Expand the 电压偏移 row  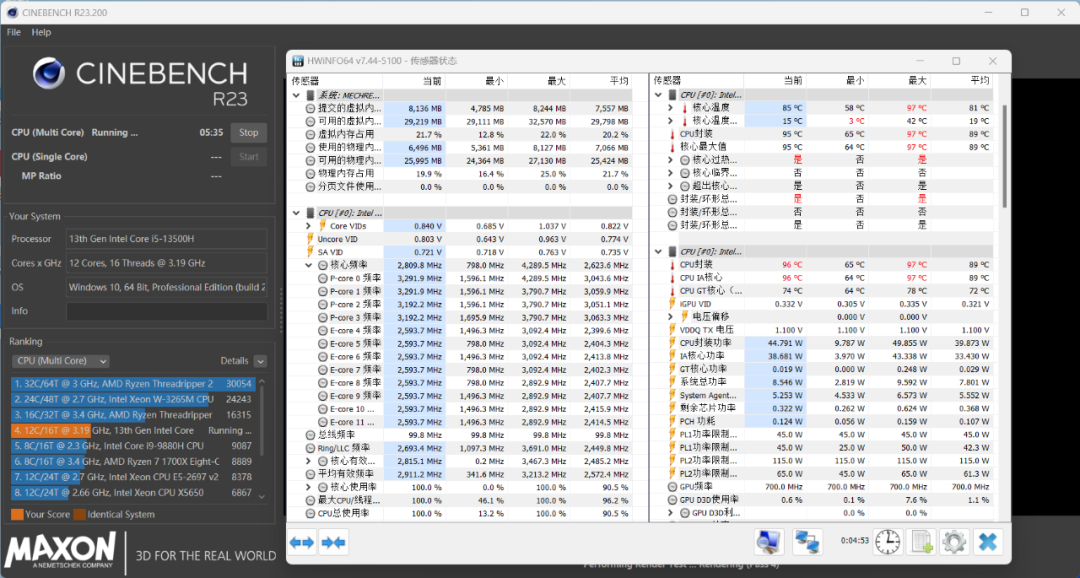point(670,317)
